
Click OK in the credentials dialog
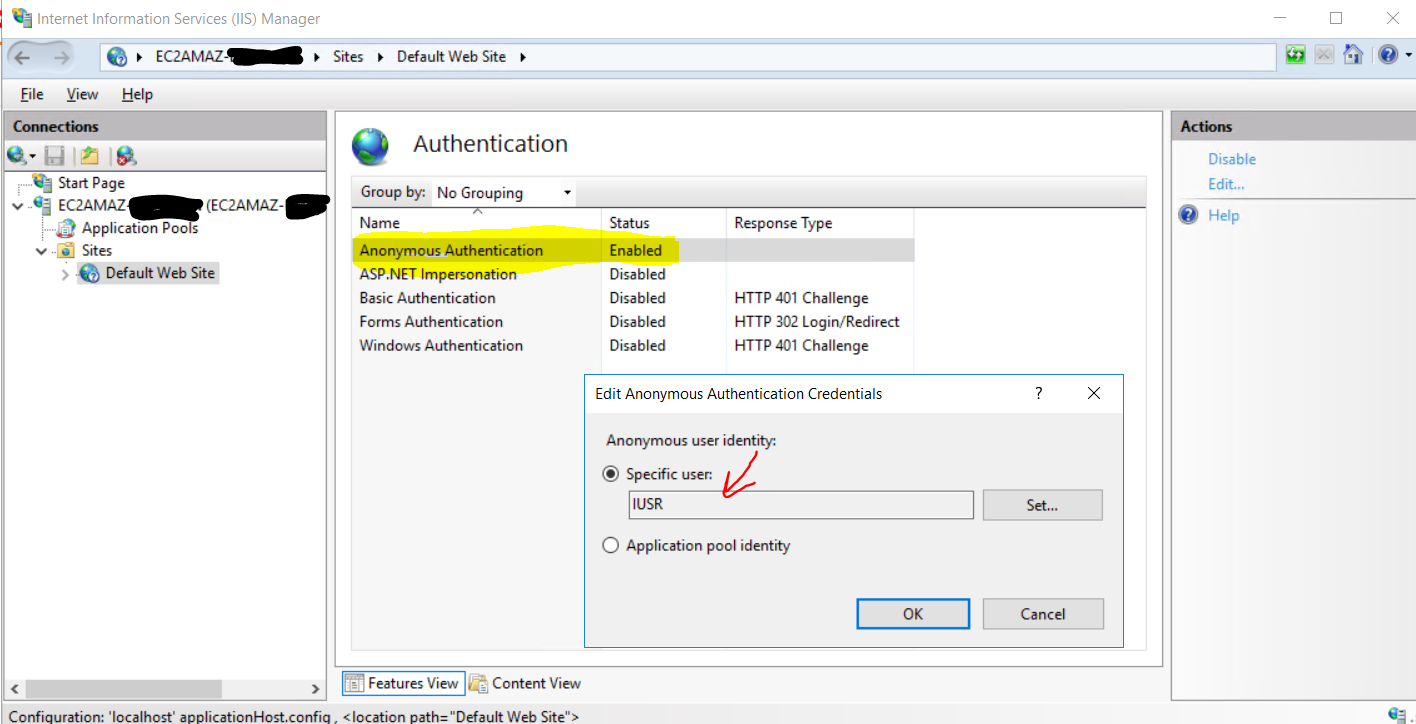(x=913, y=614)
